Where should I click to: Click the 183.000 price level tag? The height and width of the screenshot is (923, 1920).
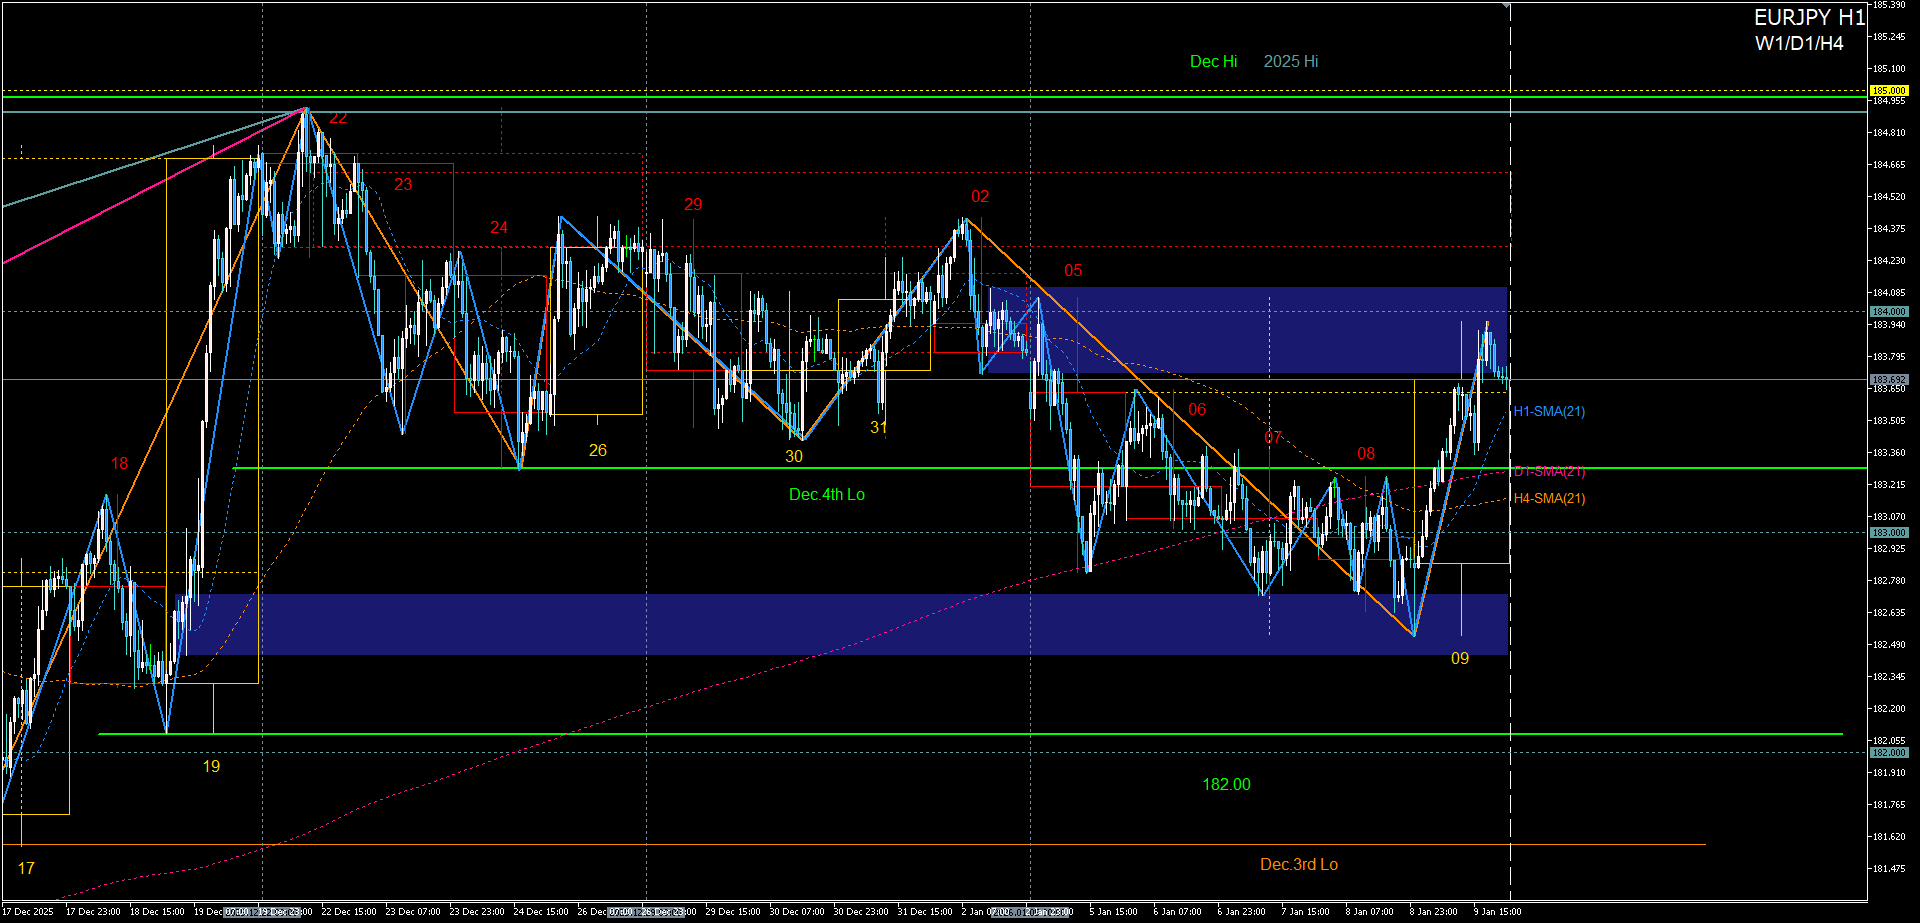point(1888,533)
